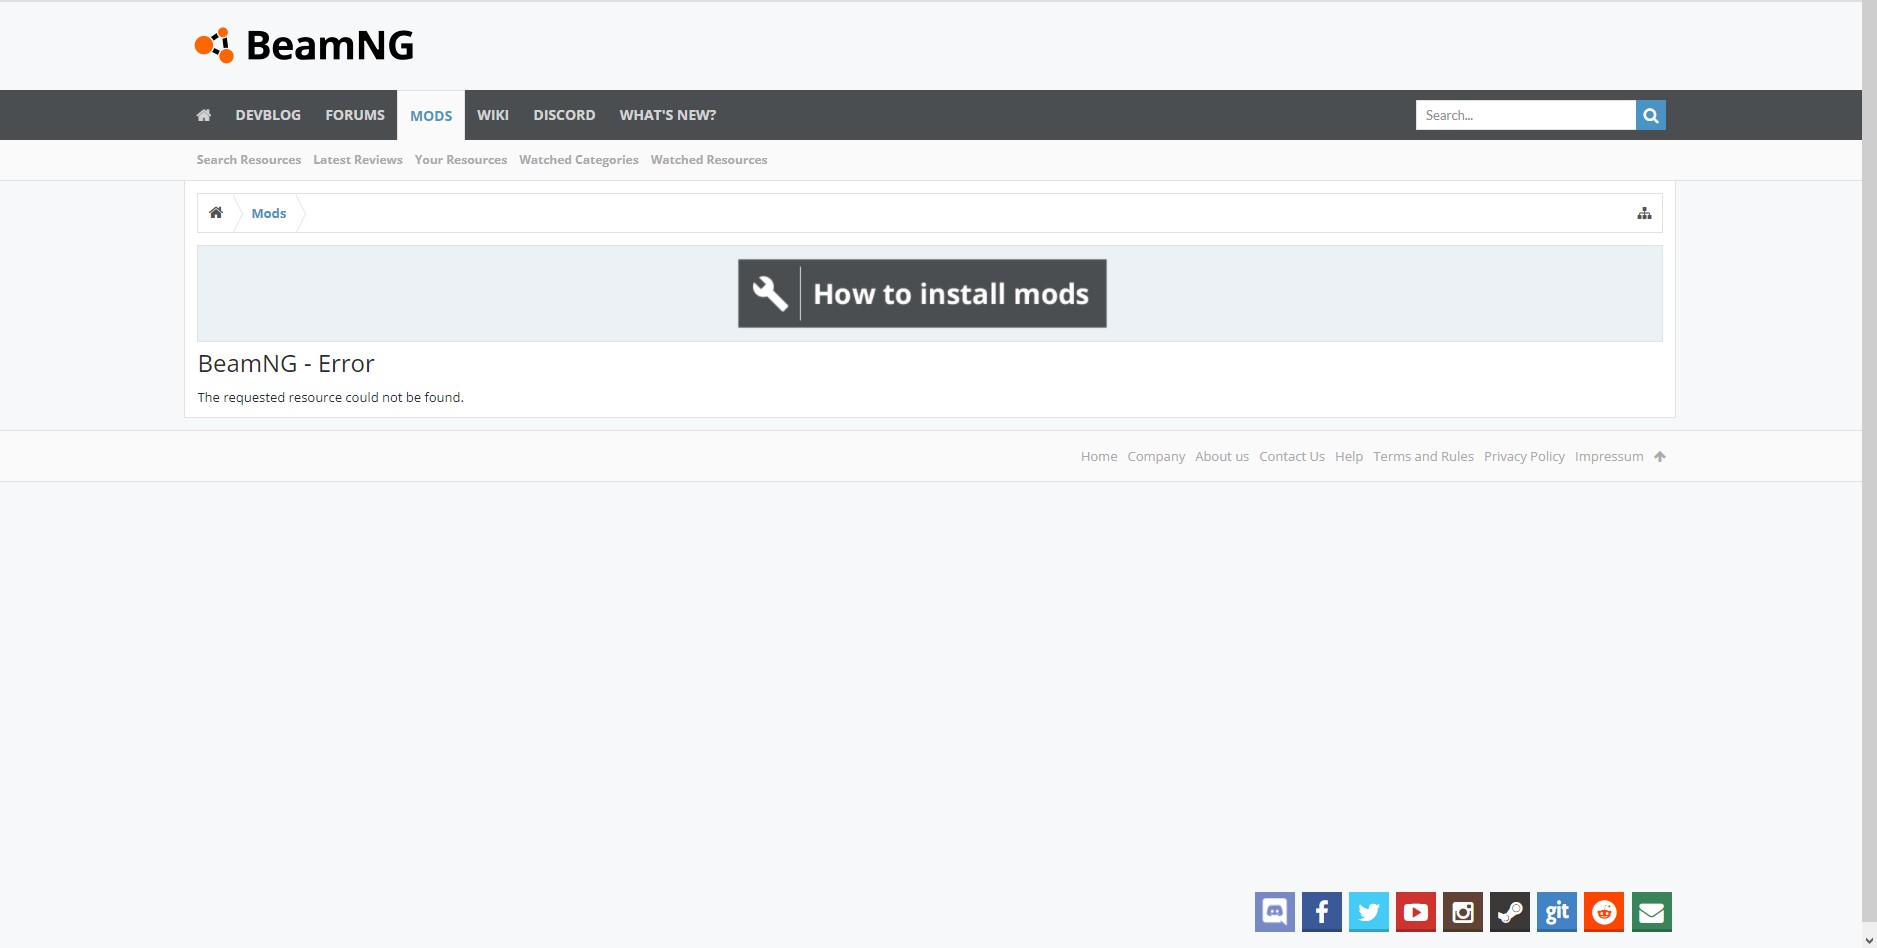1877x948 pixels.
Task: Click the BeamNG logo
Action: [x=304, y=45]
